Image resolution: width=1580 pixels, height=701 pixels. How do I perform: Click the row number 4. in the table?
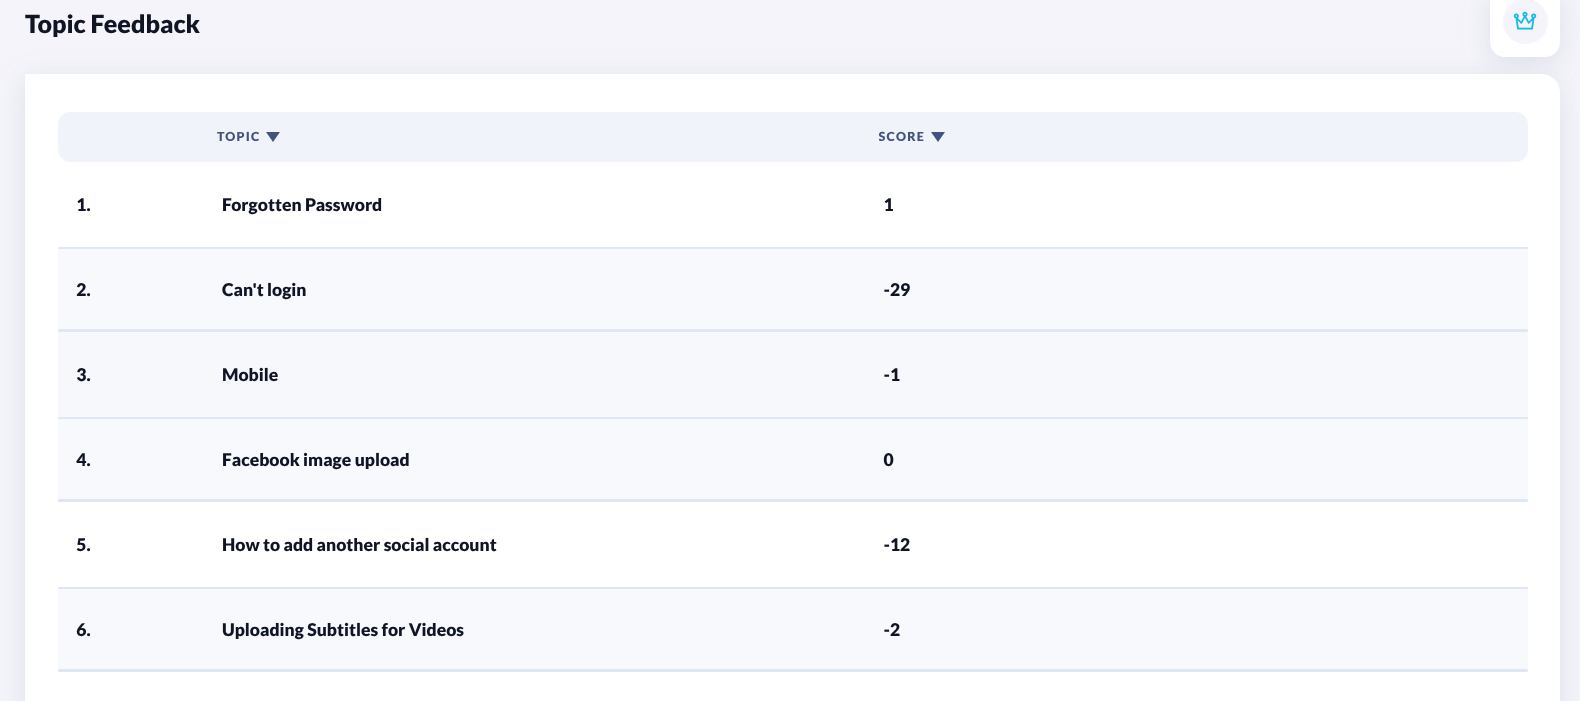[83, 460]
